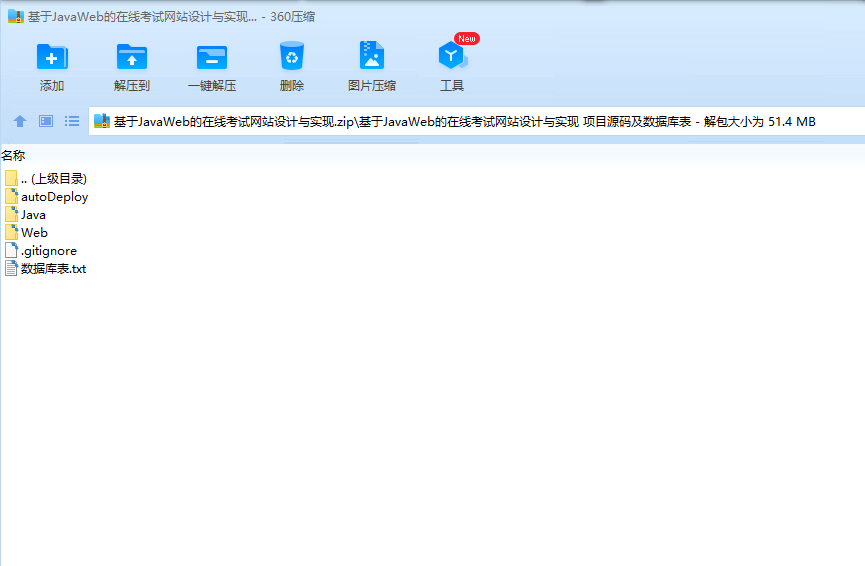Click the 添加 (Add) toolbar icon
865x566 pixels.
(x=52, y=57)
